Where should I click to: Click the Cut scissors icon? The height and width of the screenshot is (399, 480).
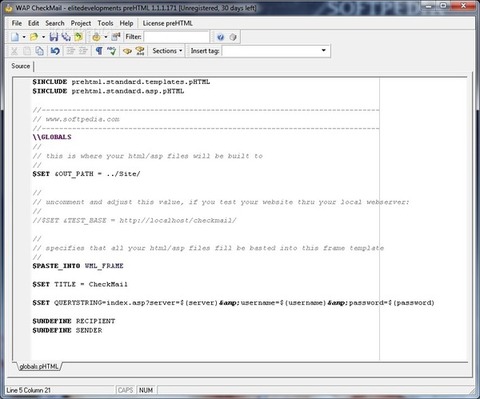tap(14, 51)
